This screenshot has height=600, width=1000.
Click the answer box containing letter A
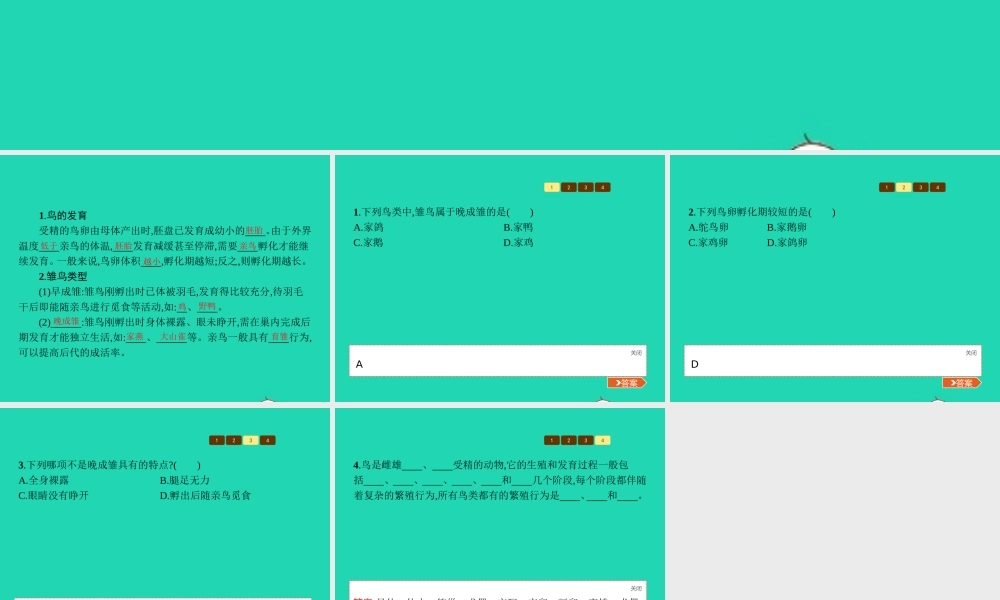point(497,361)
